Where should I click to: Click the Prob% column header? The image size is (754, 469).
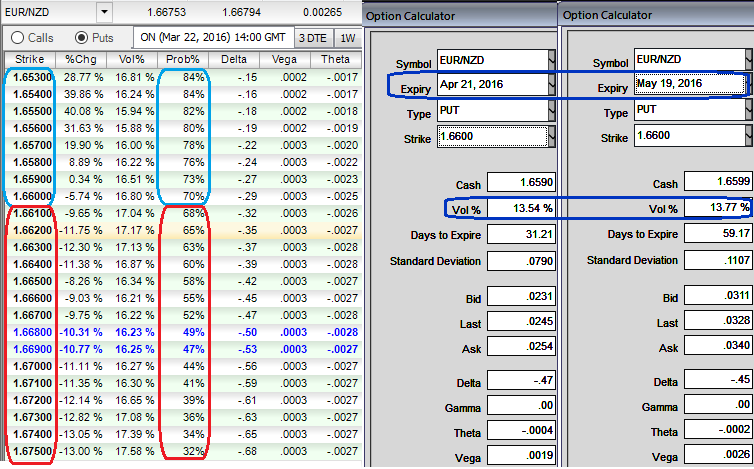coord(183,59)
